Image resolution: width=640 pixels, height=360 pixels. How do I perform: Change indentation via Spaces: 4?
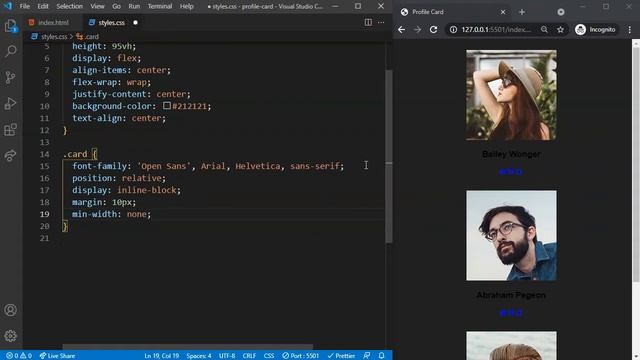(199, 356)
